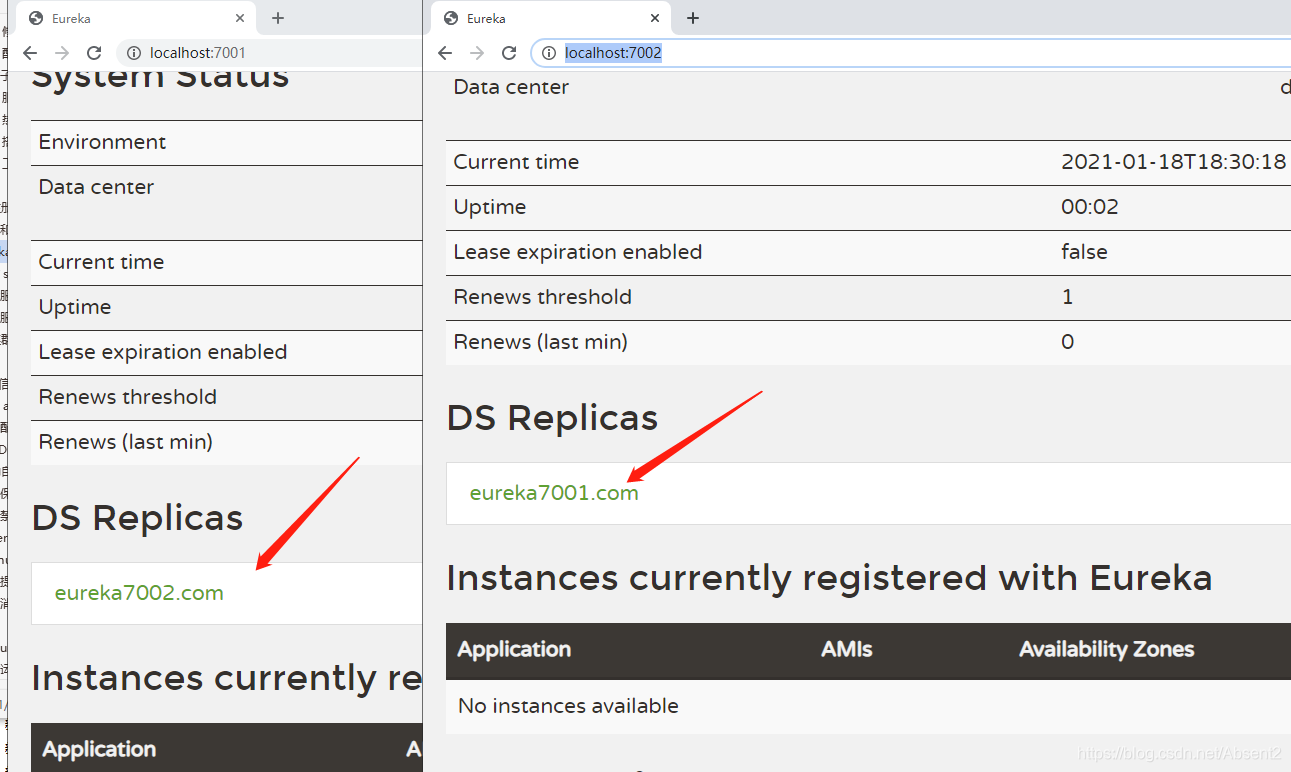The image size is (1291, 772).
Task: Focus the localhost:7002 address bar
Action: (x=911, y=53)
